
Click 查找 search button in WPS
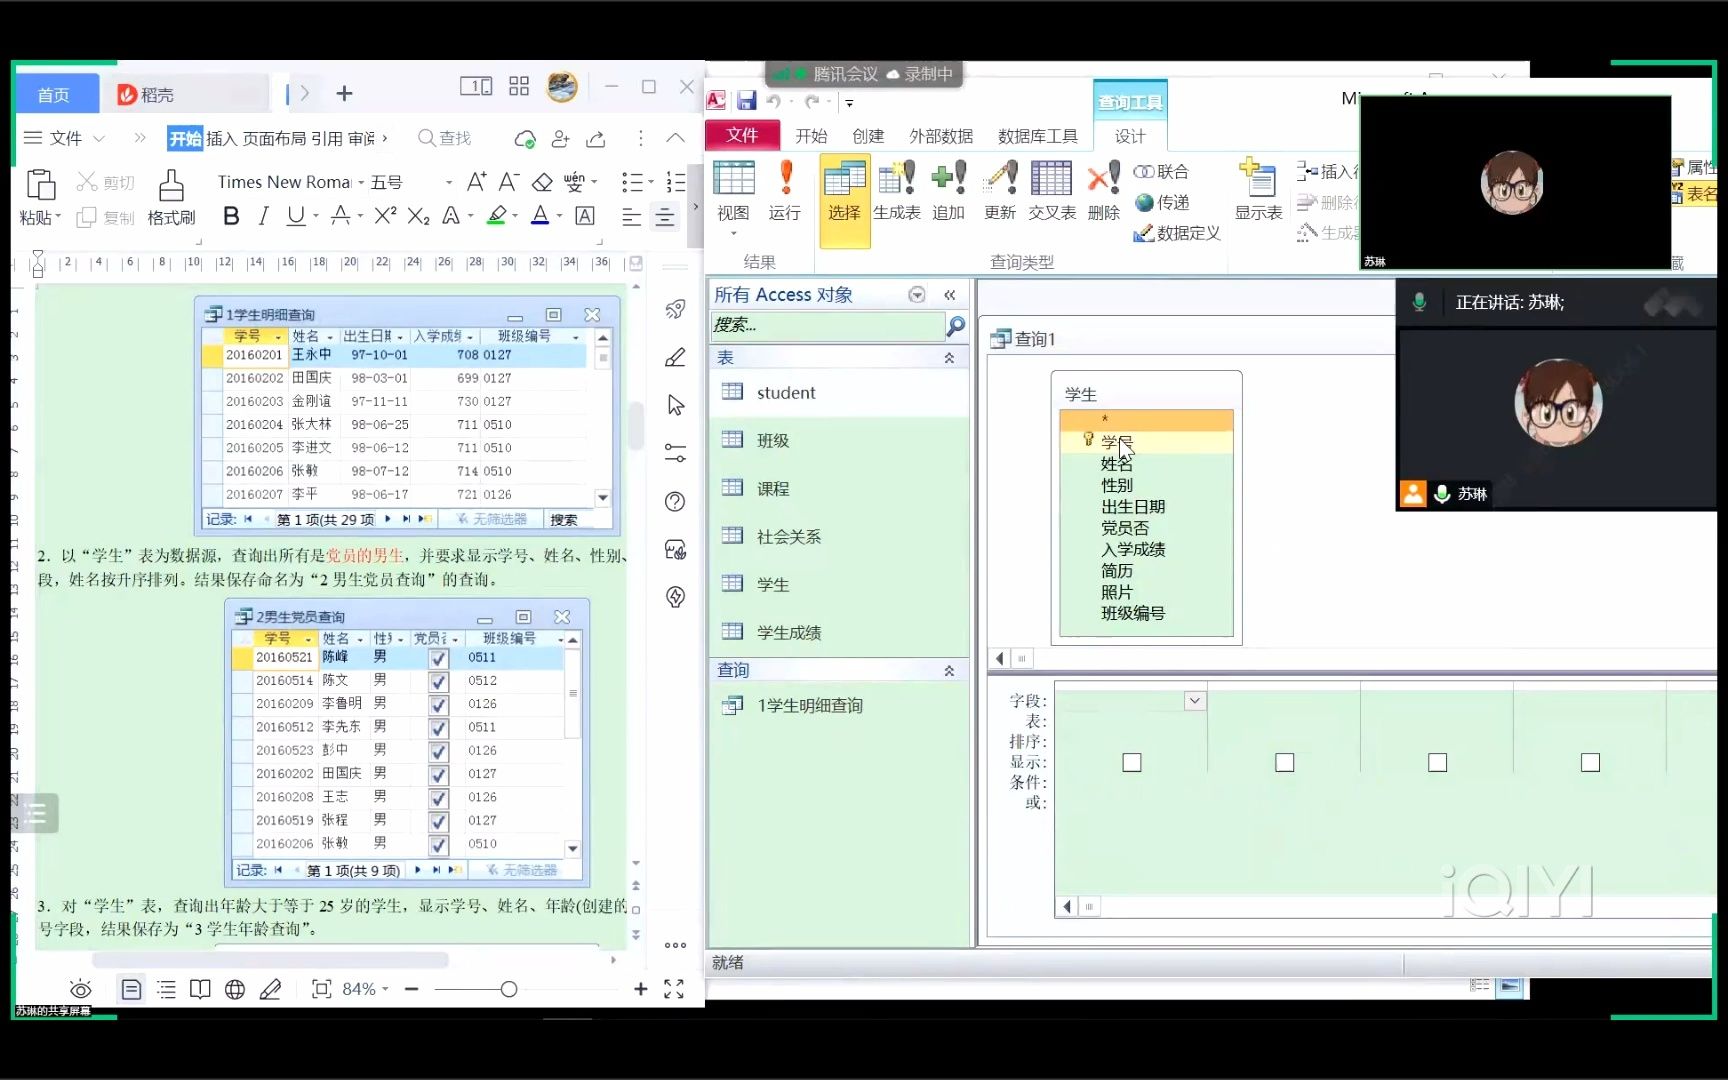coord(444,138)
